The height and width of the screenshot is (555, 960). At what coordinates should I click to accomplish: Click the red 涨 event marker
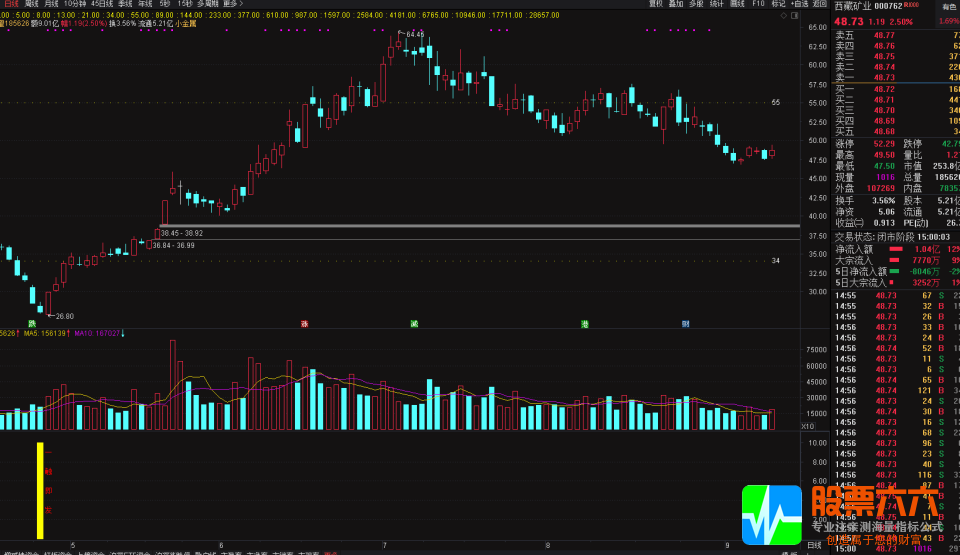tap(304, 323)
